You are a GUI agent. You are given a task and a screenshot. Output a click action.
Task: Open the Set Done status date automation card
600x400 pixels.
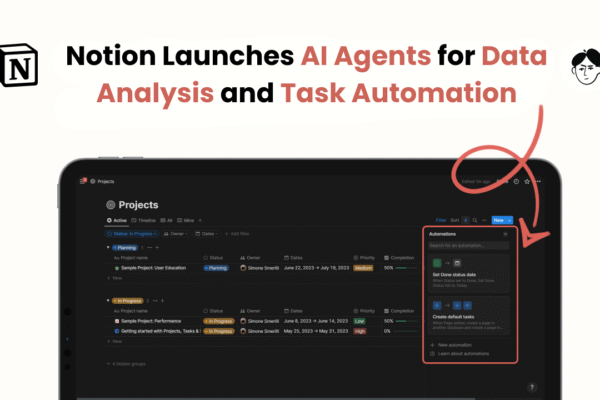[x=469, y=274]
